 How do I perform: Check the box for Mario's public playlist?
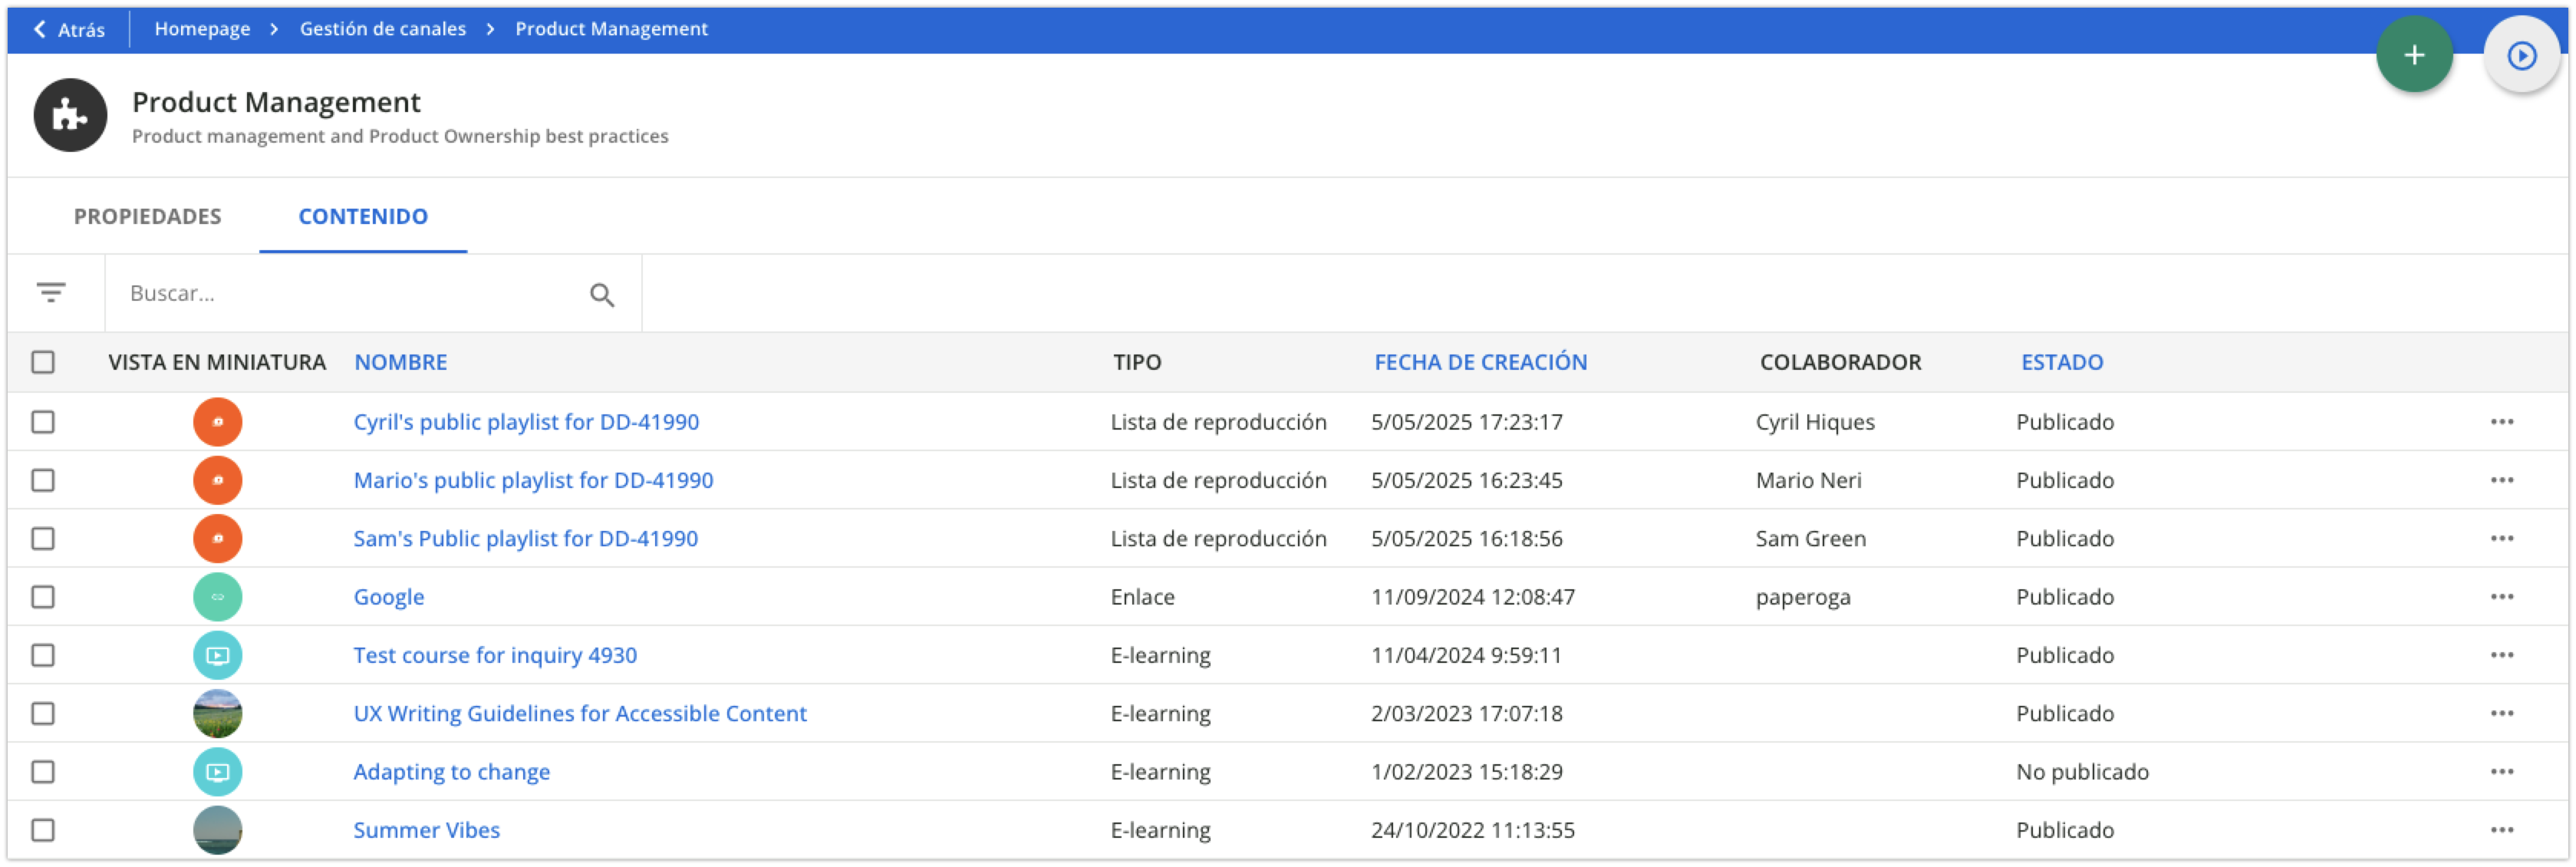point(43,480)
